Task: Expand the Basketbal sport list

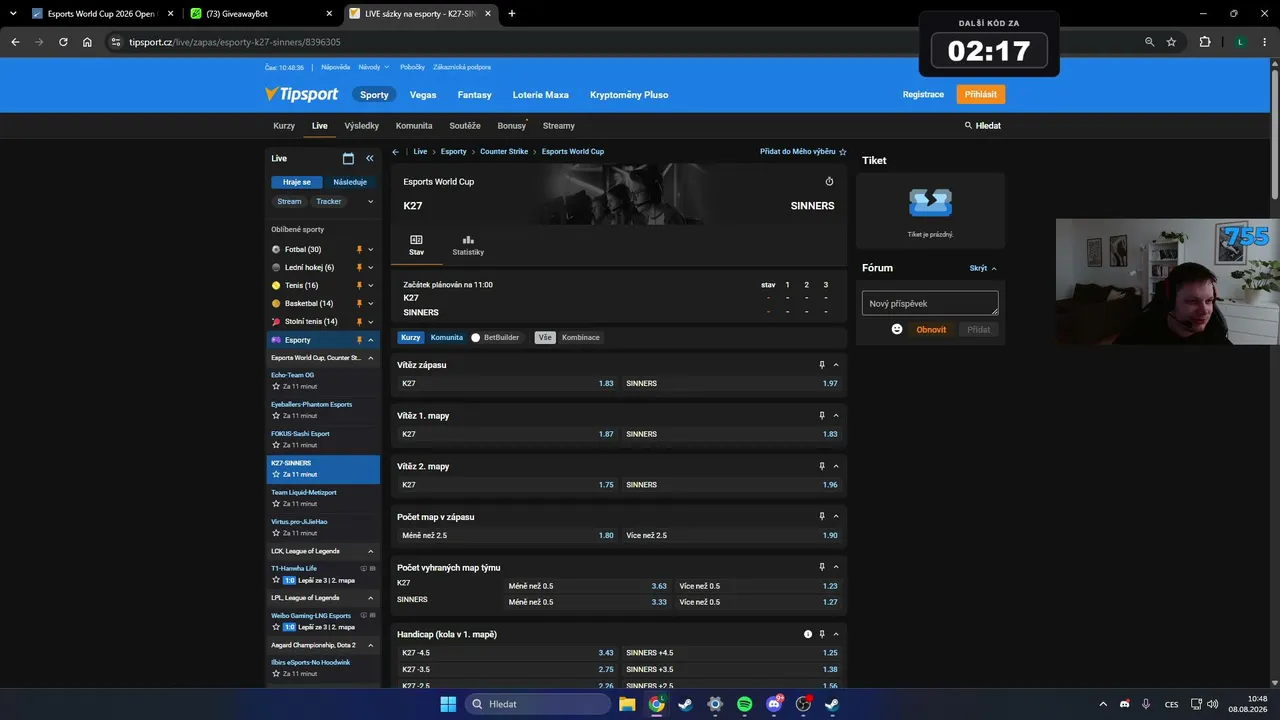Action: 371,304
